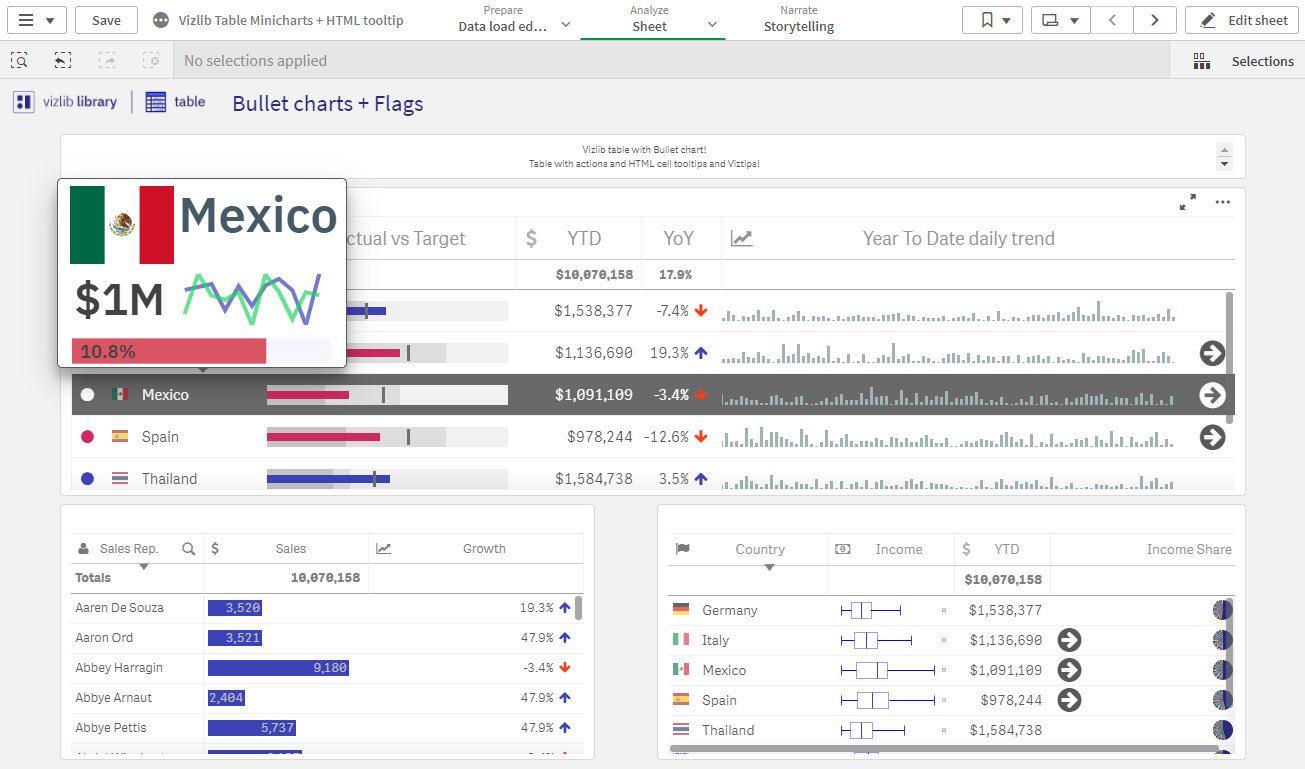Open smart search with the magnifier icon
This screenshot has width=1305, height=769.
(19, 60)
